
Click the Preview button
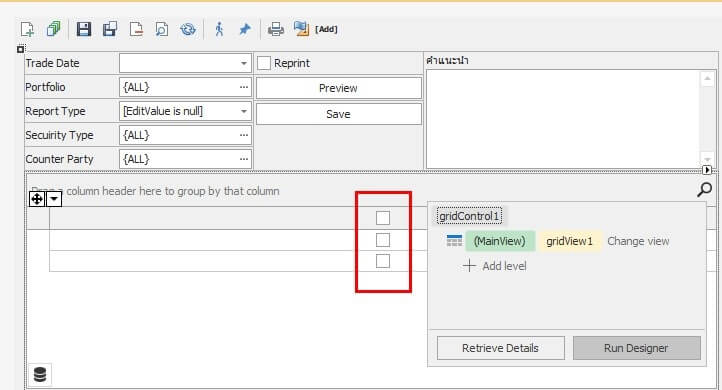pyautogui.click(x=338, y=88)
